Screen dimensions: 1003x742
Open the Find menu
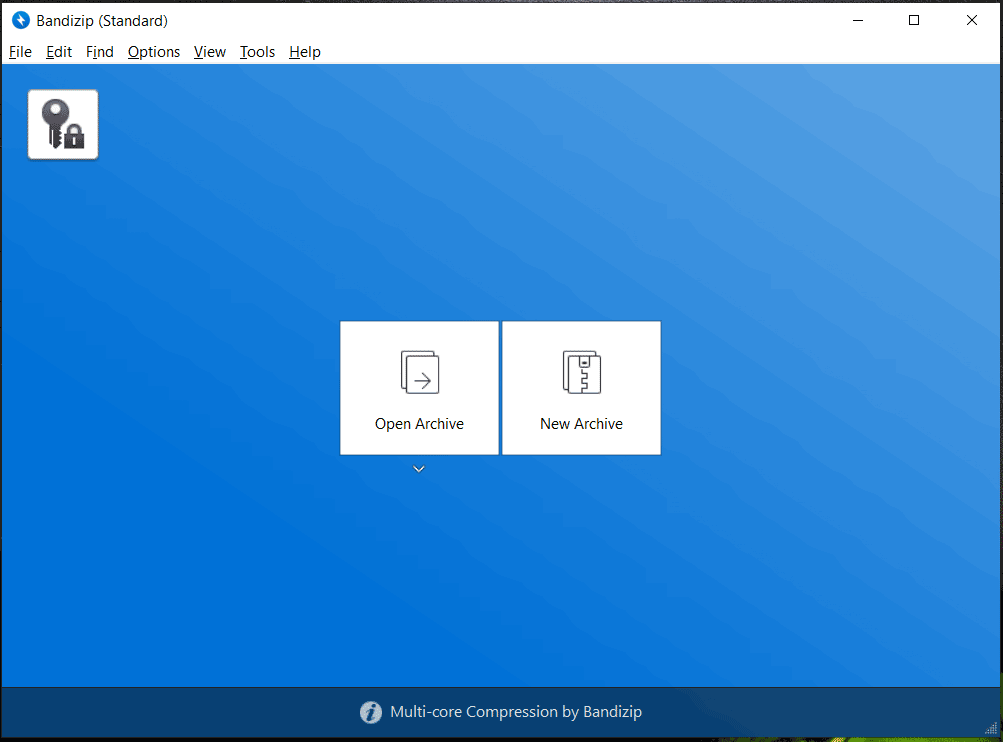click(100, 52)
